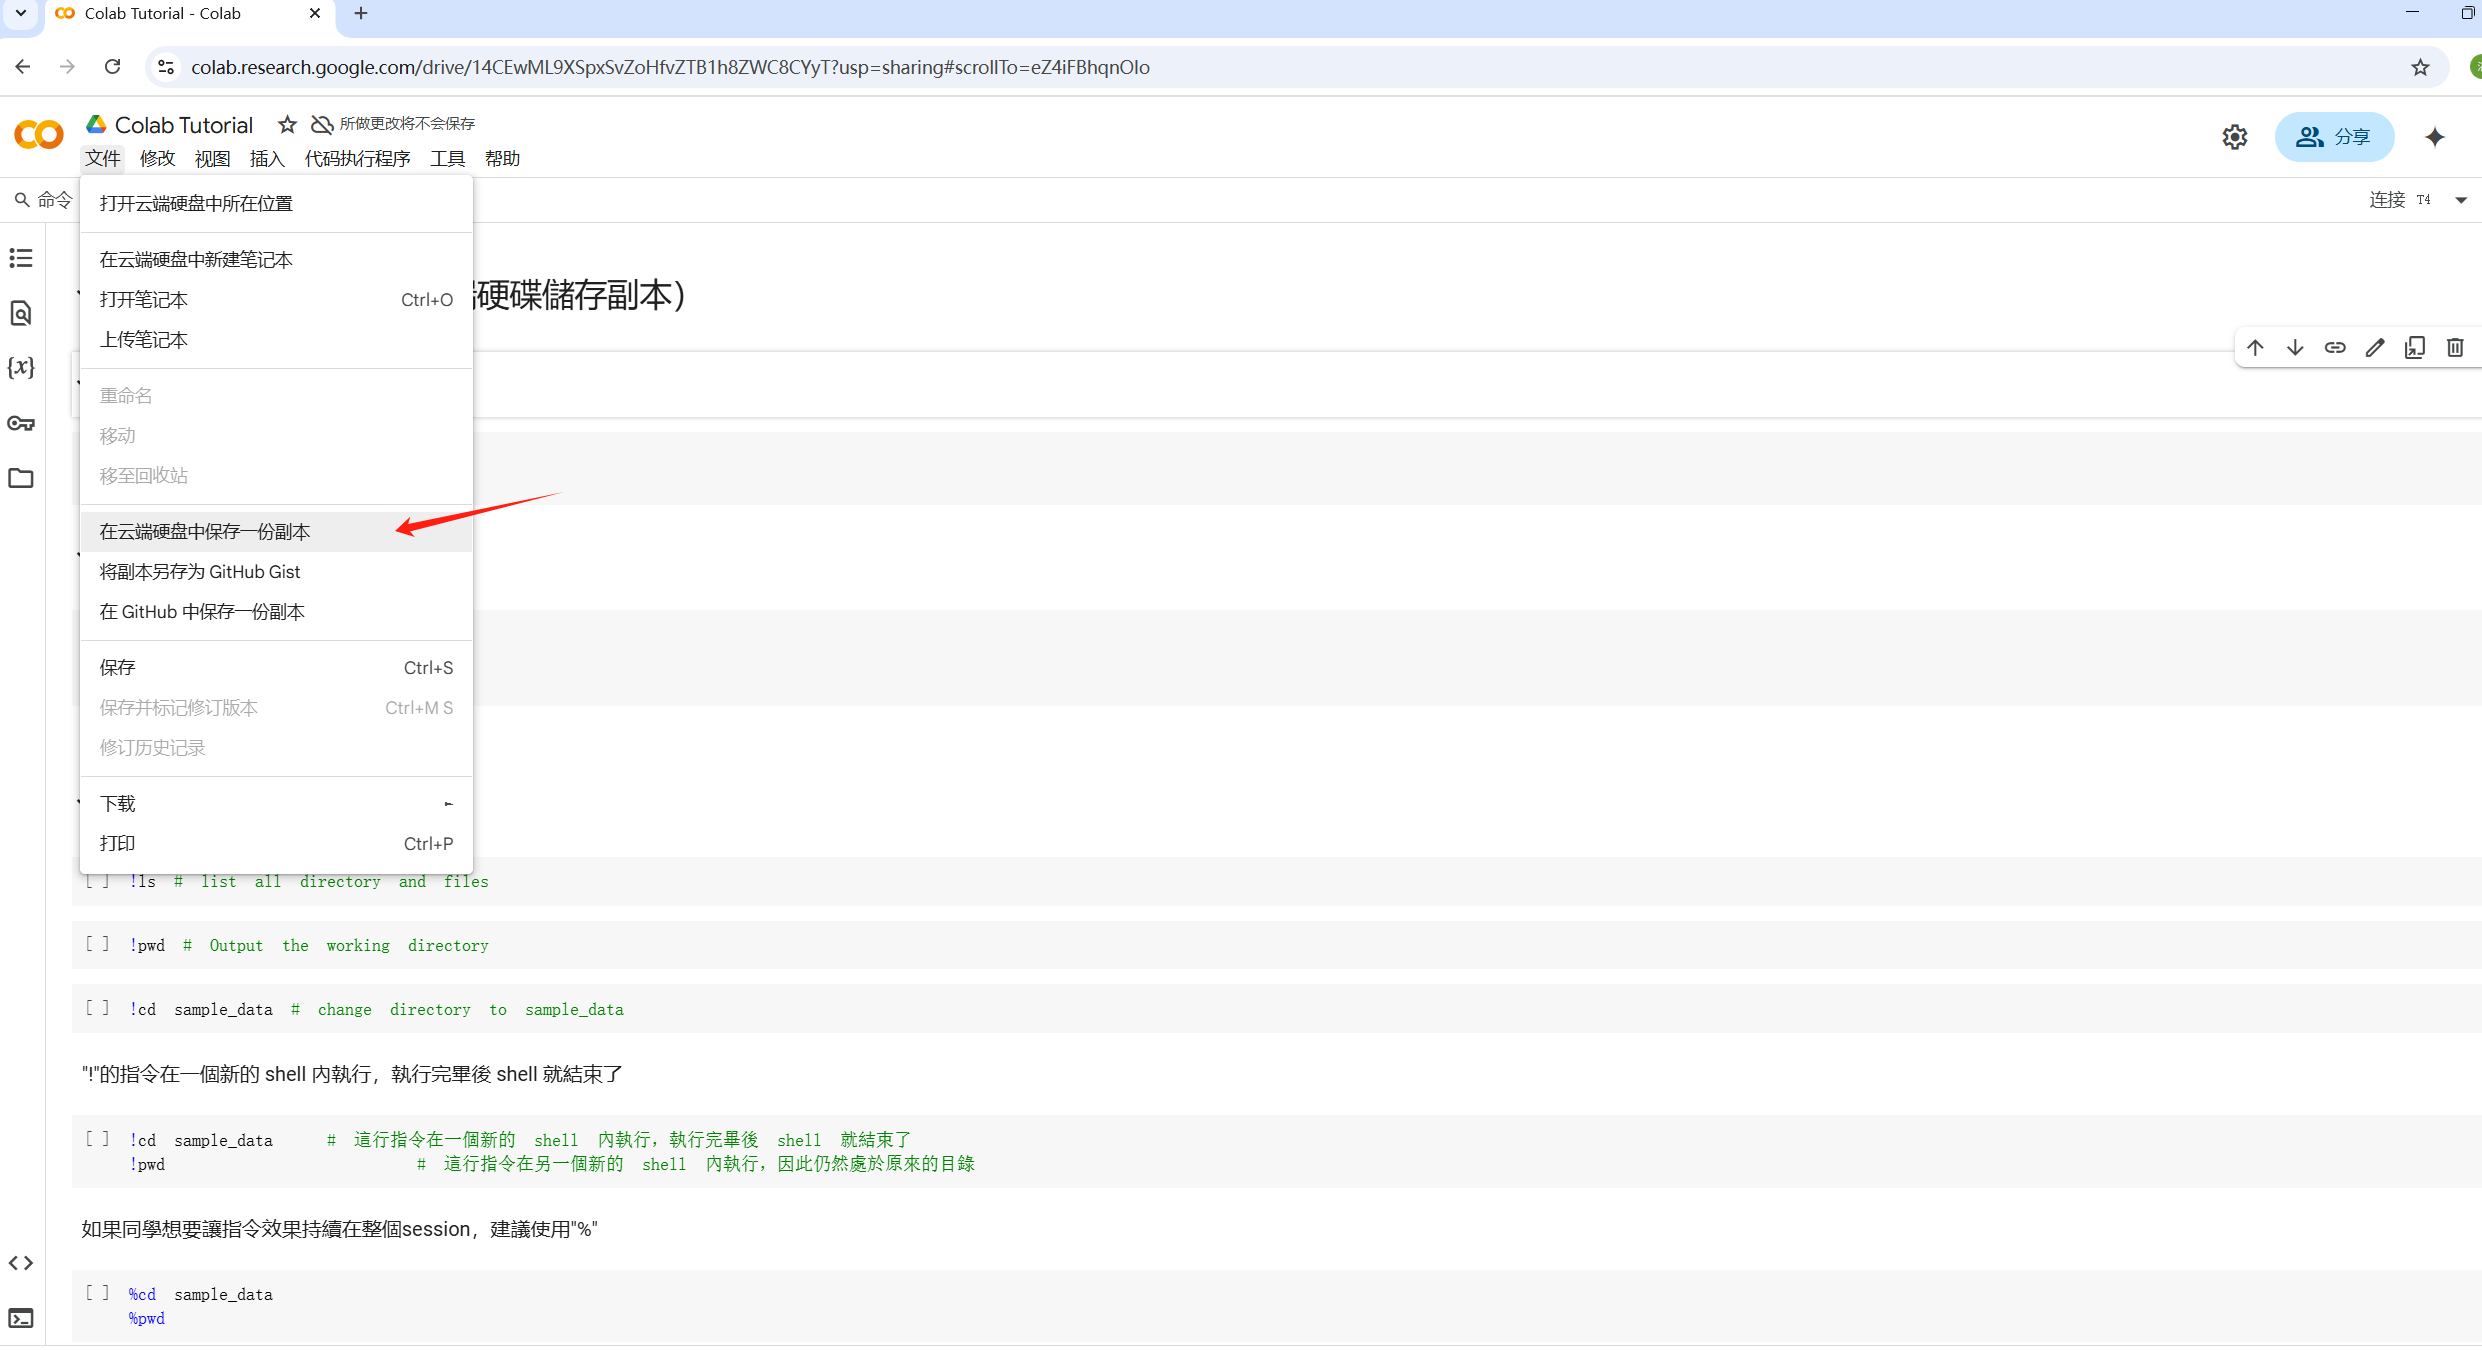Run the !pwd code cell bracket
Image resolution: width=2482 pixels, height=1350 pixels.
click(97, 944)
